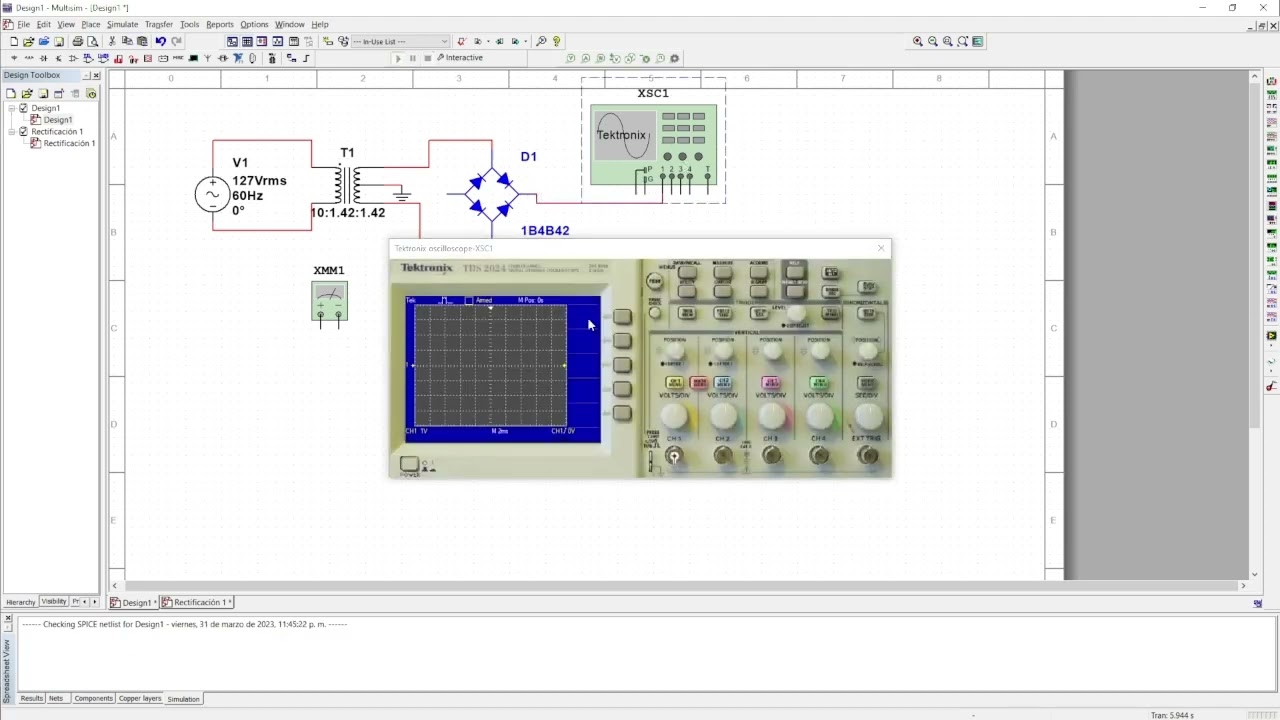1280x720 pixels.
Task: Click the SEC/DIV knob on the oscilloscope
Action: click(x=869, y=416)
